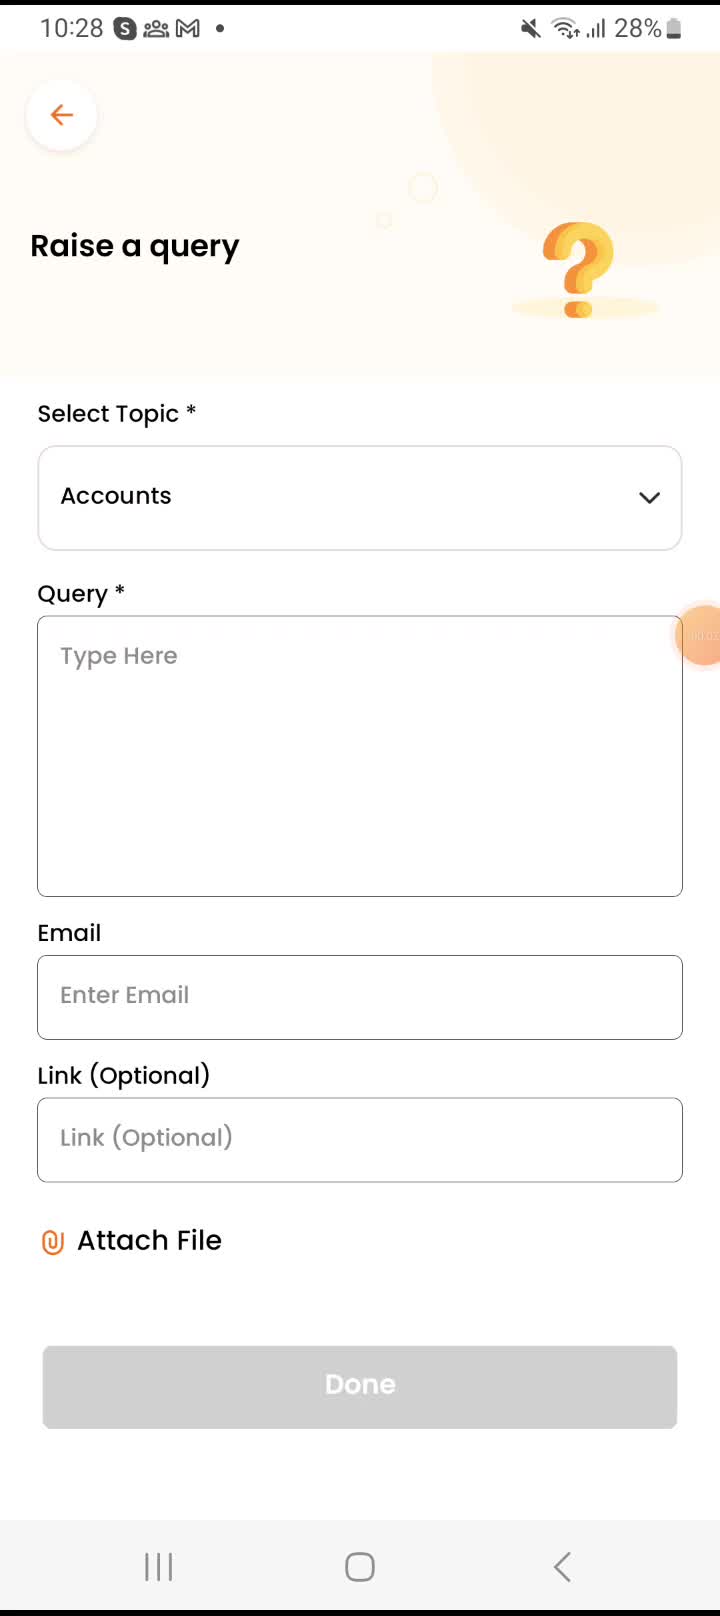Tap the Teams notification icon in the status bar
The width and height of the screenshot is (720, 1616).
(156, 29)
